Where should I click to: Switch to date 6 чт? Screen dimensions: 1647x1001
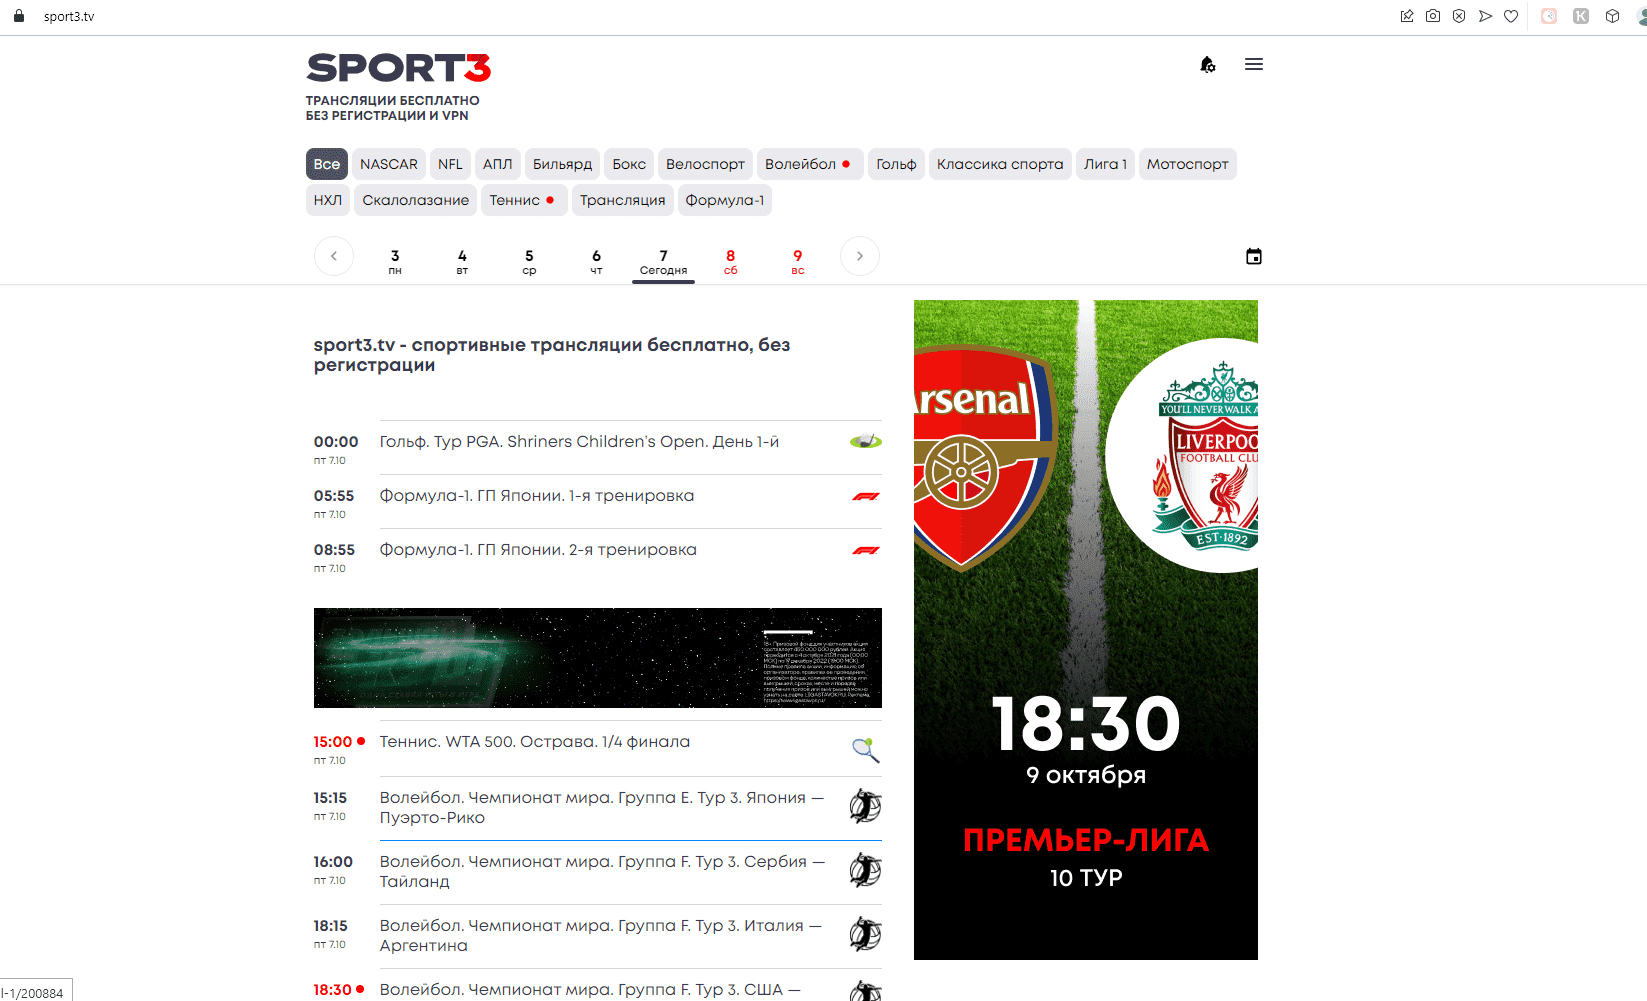point(596,261)
